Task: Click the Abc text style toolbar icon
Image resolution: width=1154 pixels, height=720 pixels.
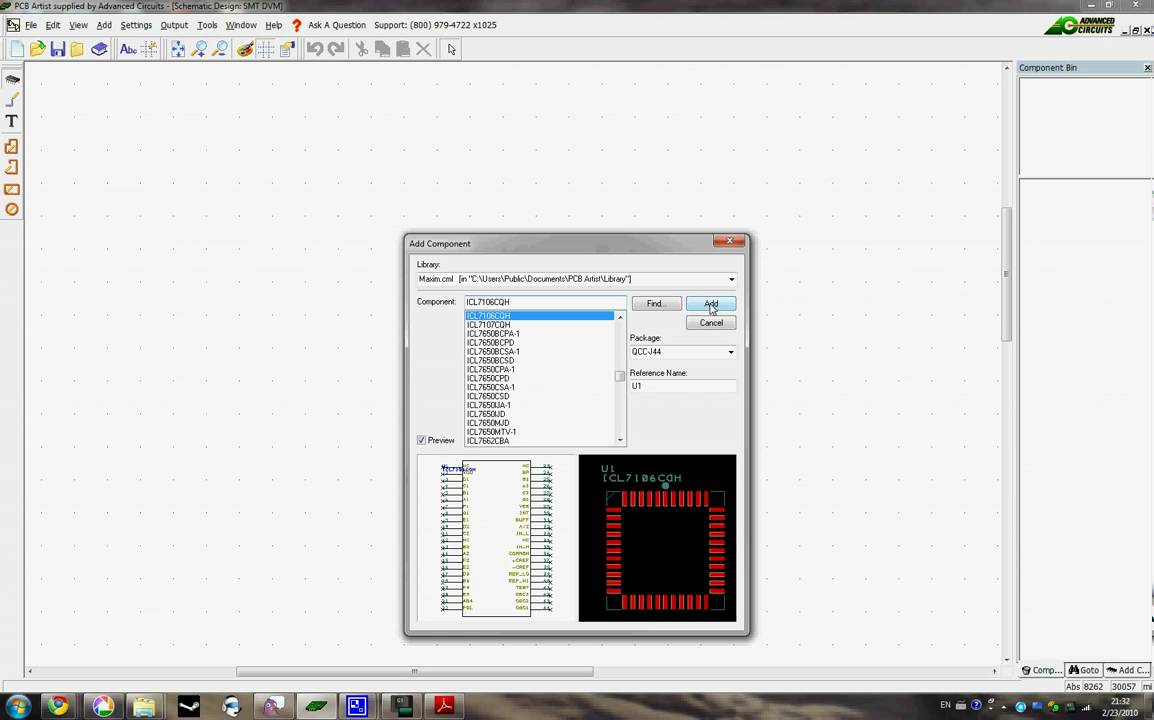Action: pyautogui.click(x=128, y=49)
